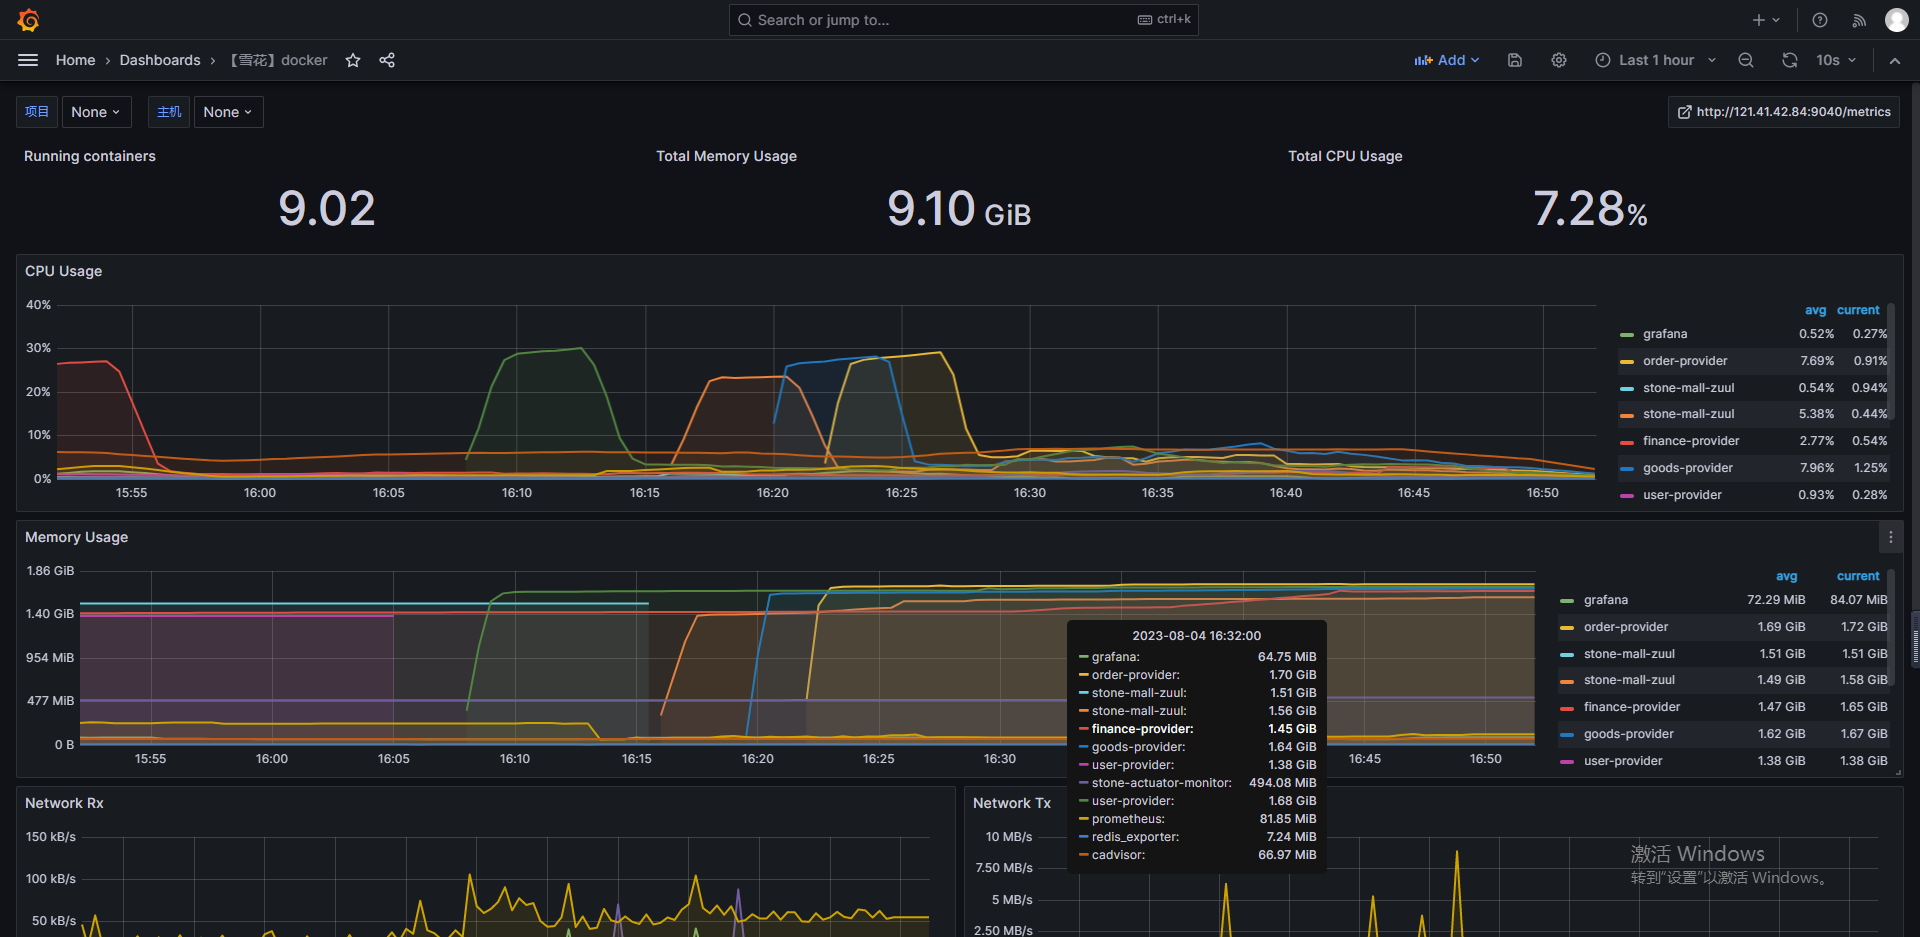Navigate to Dashboards via breadcrumb
The width and height of the screenshot is (1920, 937).
160,60
